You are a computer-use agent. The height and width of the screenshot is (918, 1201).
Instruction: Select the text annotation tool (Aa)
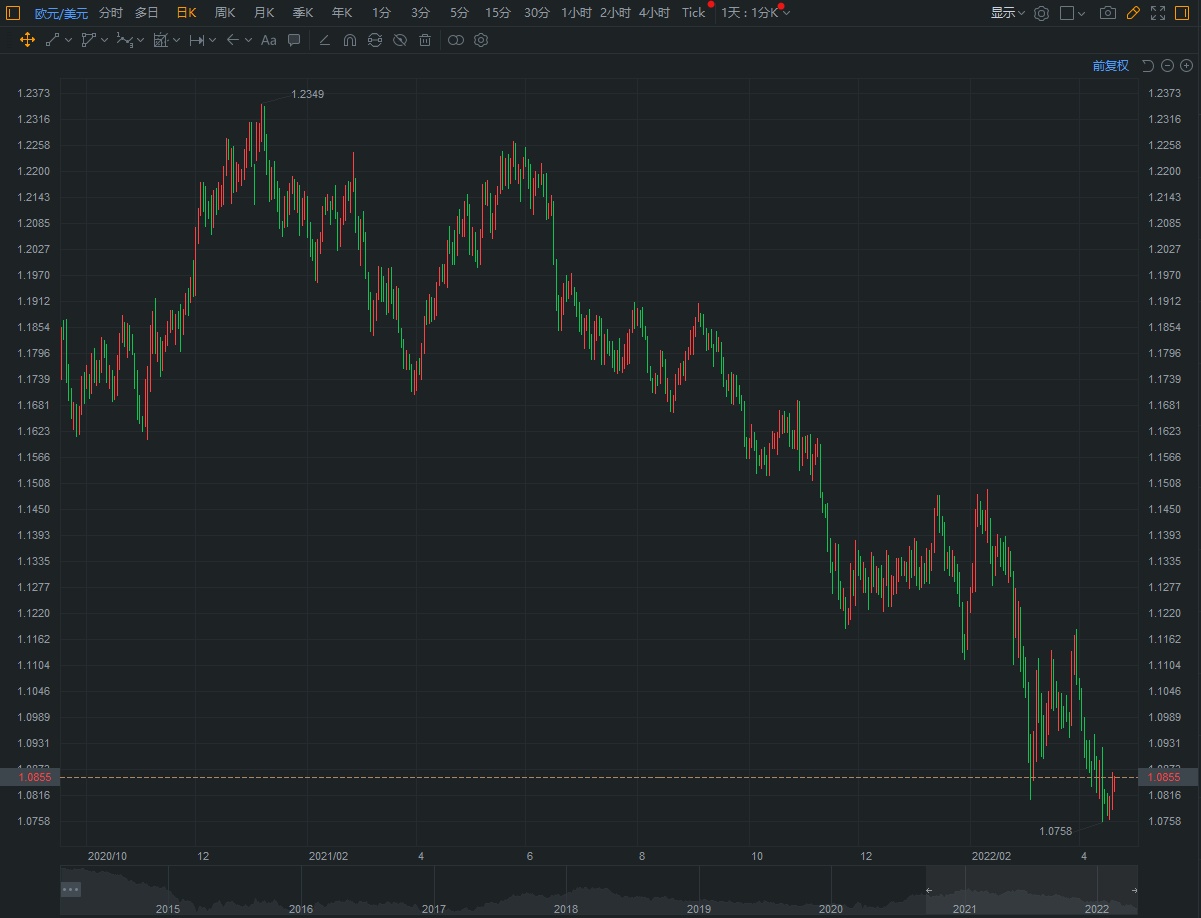click(x=268, y=40)
